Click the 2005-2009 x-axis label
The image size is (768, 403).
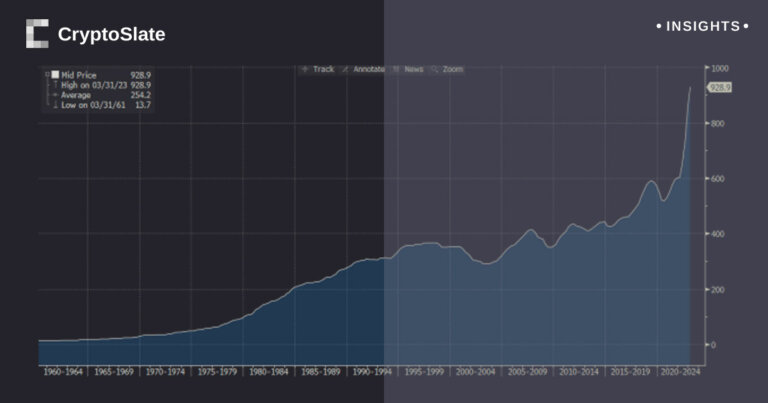coord(525,370)
